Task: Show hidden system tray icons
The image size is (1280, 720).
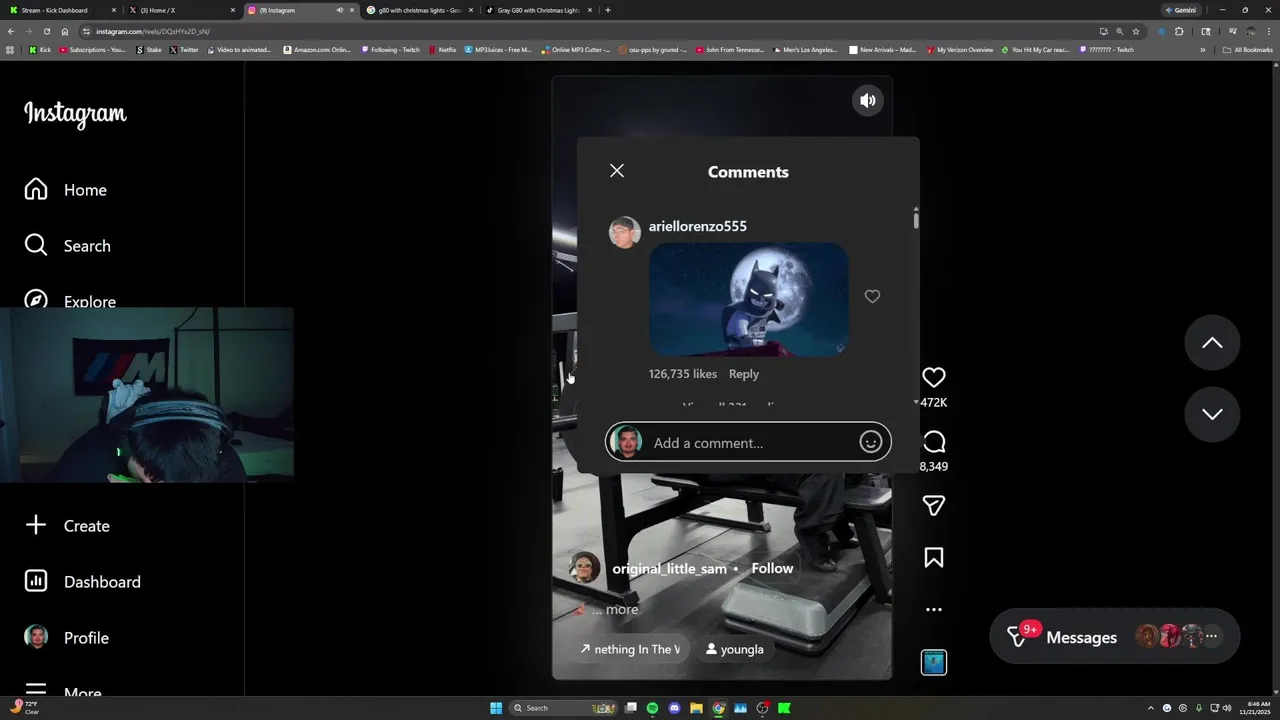Action: coord(1150,708)
